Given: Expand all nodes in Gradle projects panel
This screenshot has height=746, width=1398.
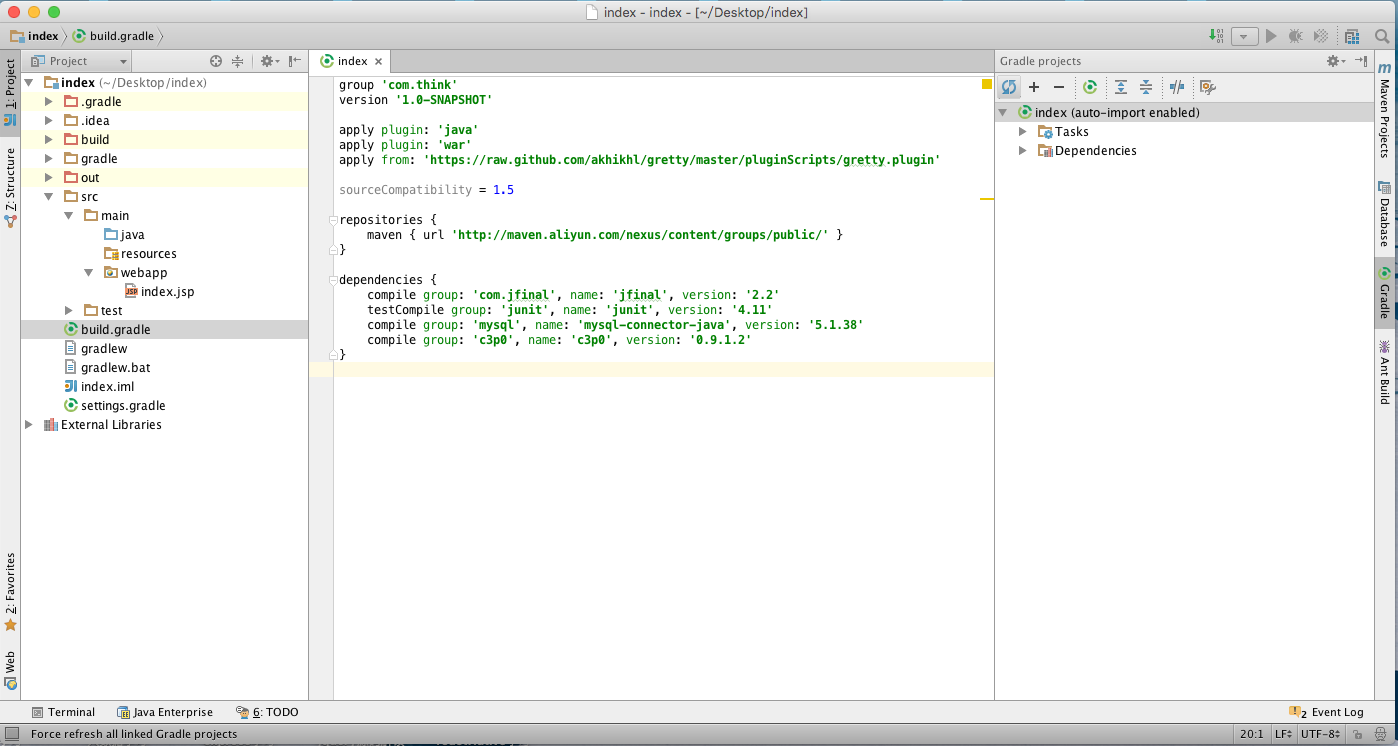Looking at the screenshot, I should point(1121,87).
